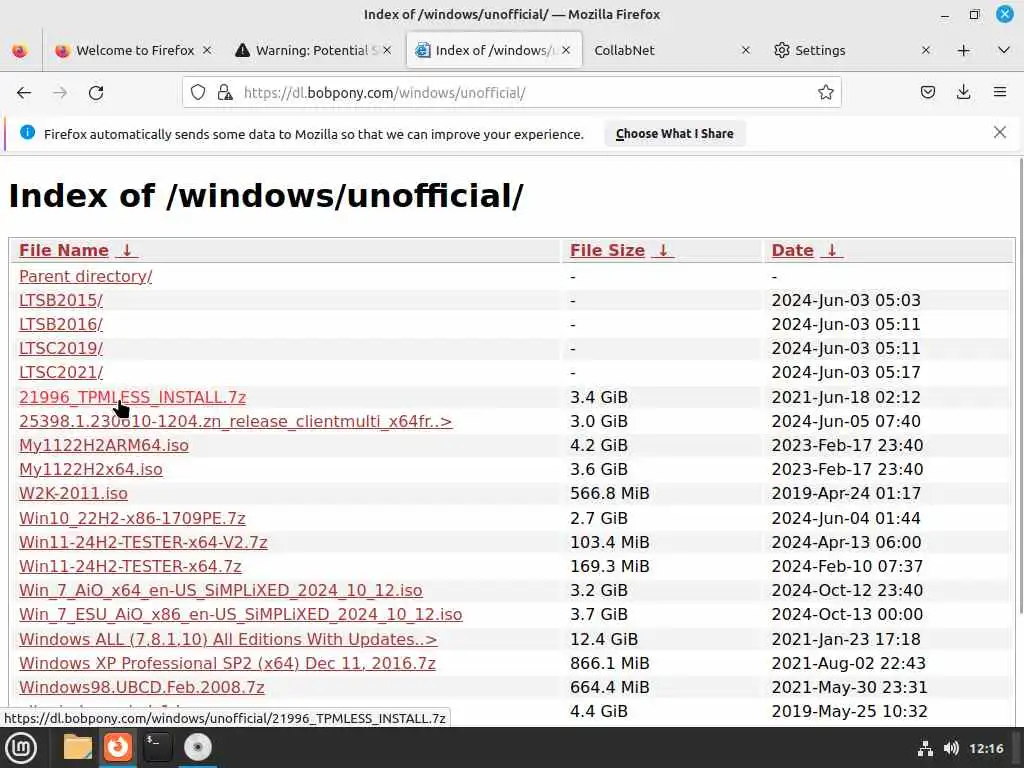Download 25398.1.230610-1204.zn_release file

pos(236,421)
